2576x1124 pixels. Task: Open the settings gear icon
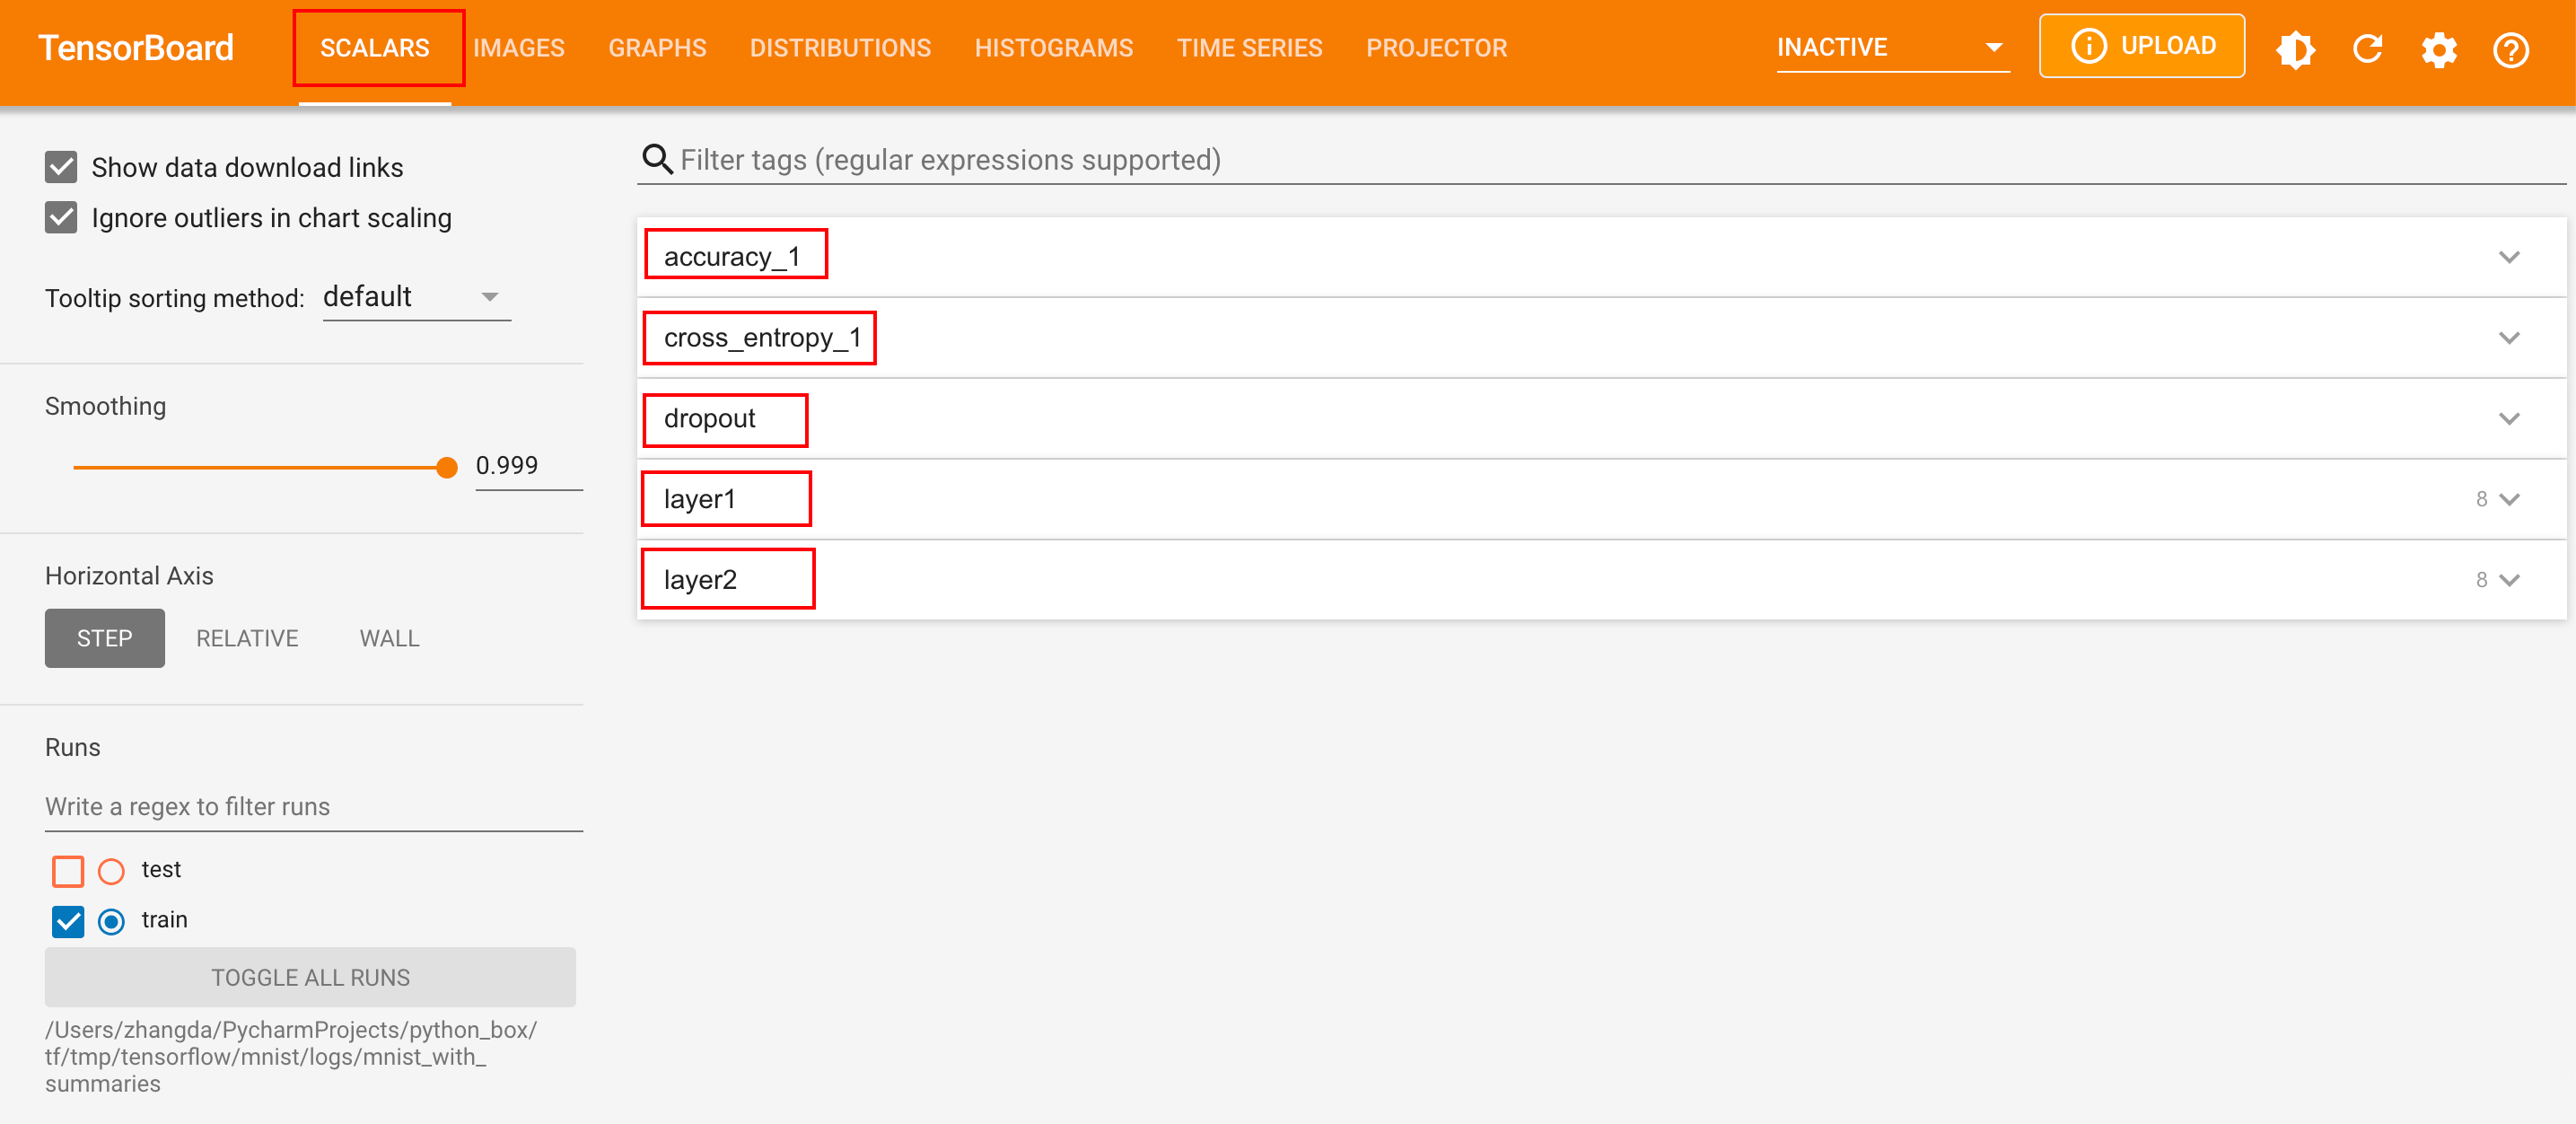[x=2439, y=49]
